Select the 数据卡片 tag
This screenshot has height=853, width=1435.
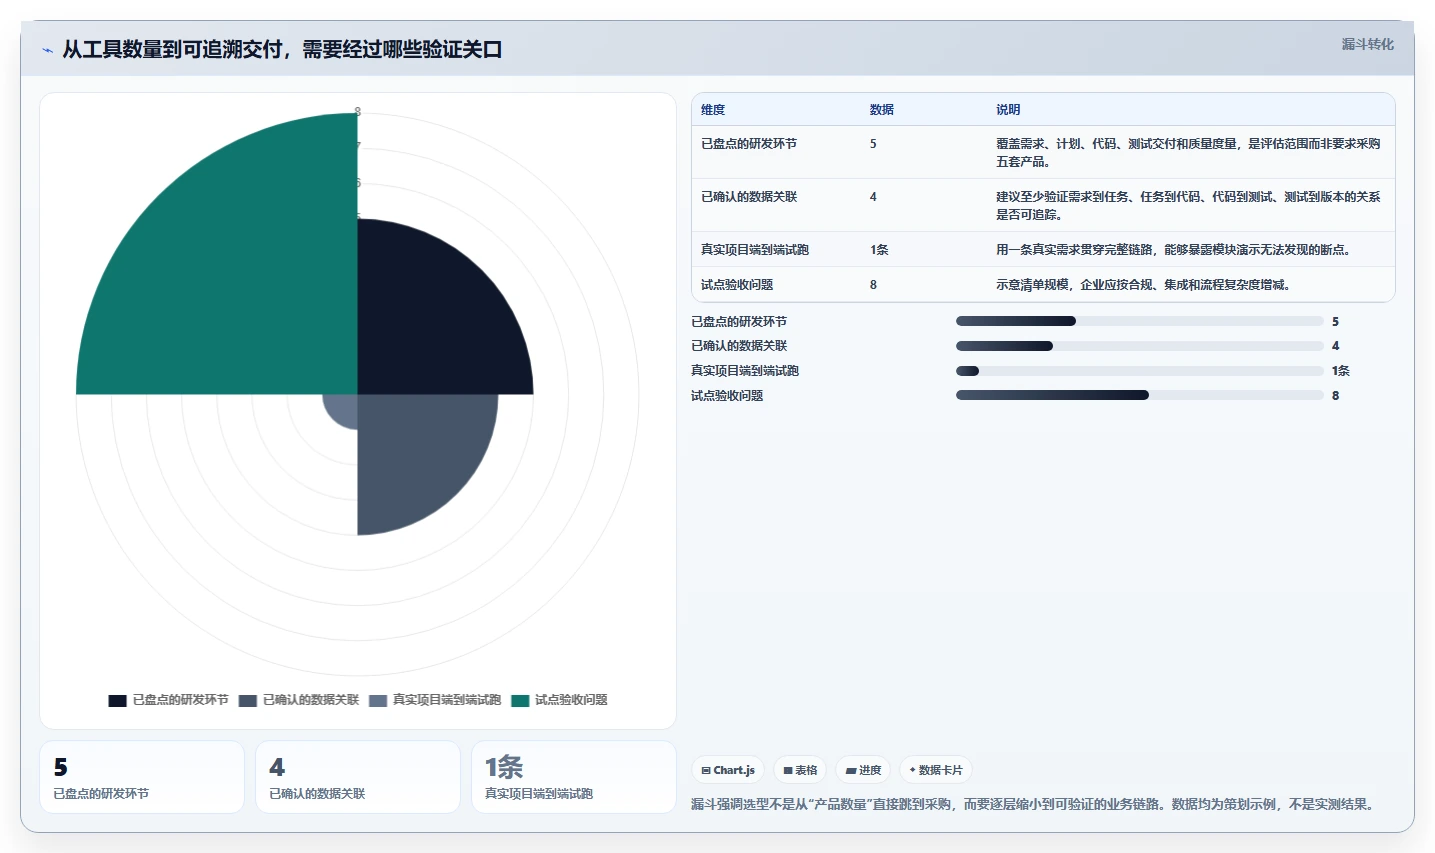click(936, 770)
